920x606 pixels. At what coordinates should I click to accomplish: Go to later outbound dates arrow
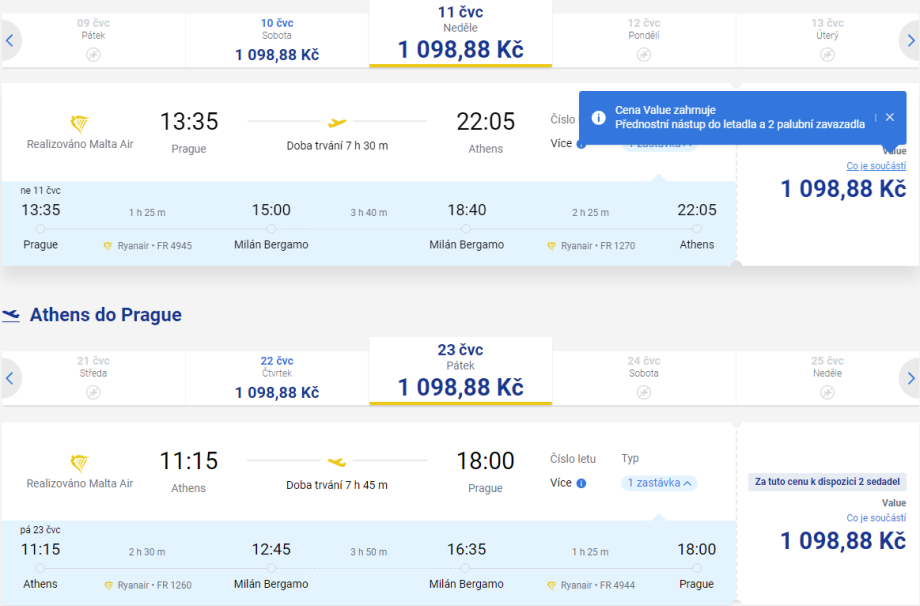910,40
